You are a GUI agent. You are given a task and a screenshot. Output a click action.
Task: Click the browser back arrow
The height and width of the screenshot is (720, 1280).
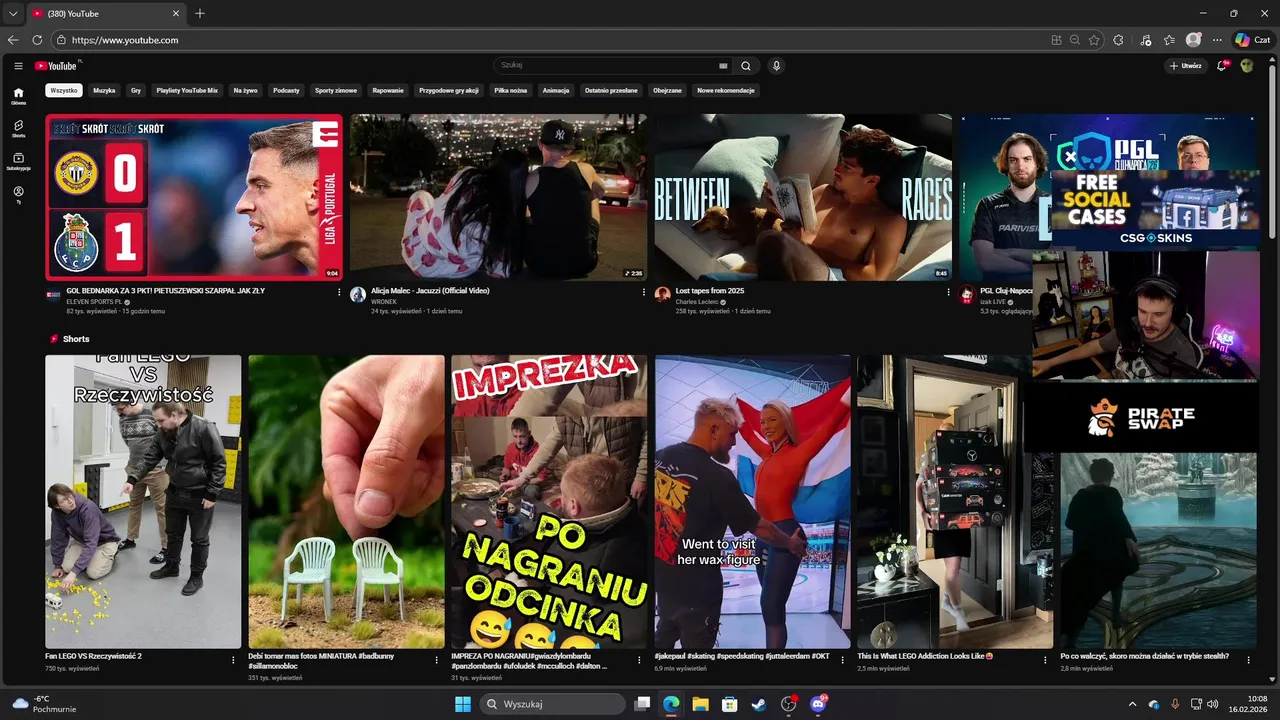tap(13, 40)
